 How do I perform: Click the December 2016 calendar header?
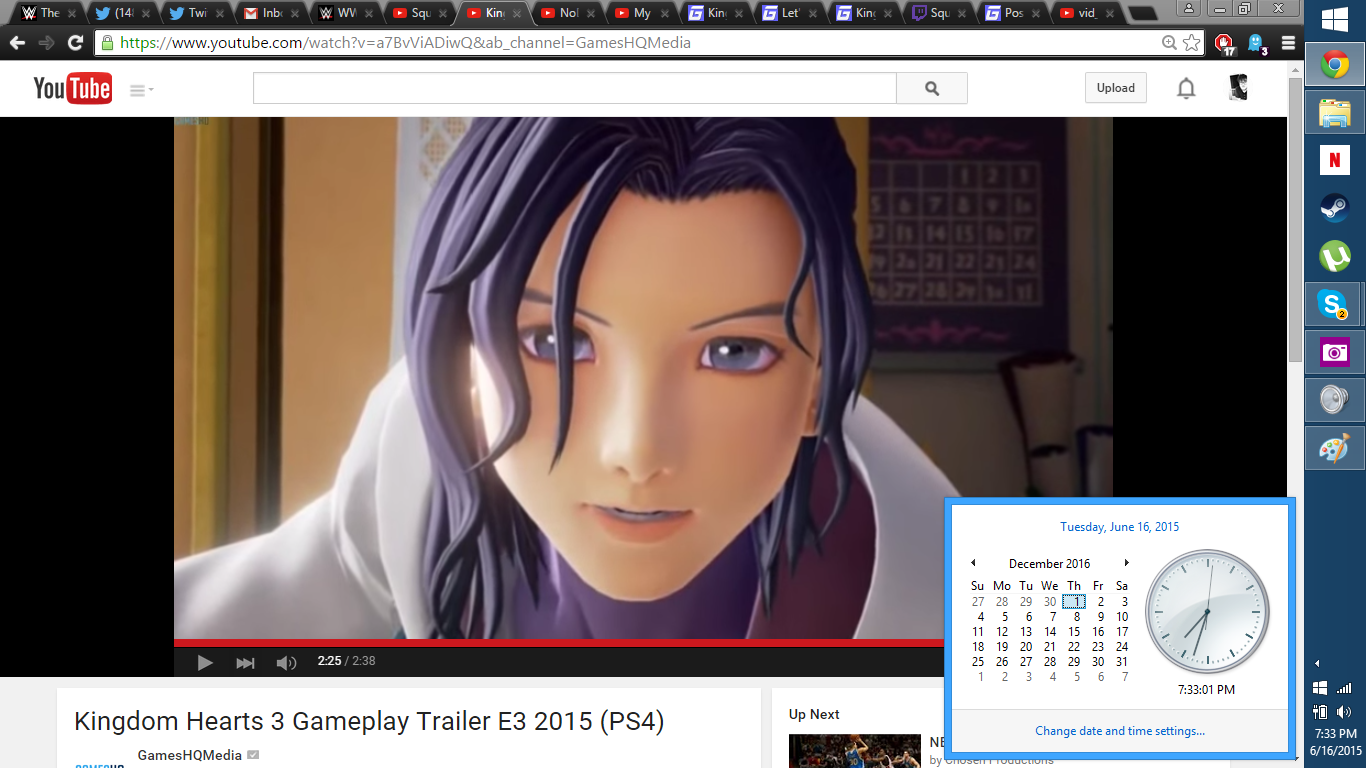(1050, 564)
